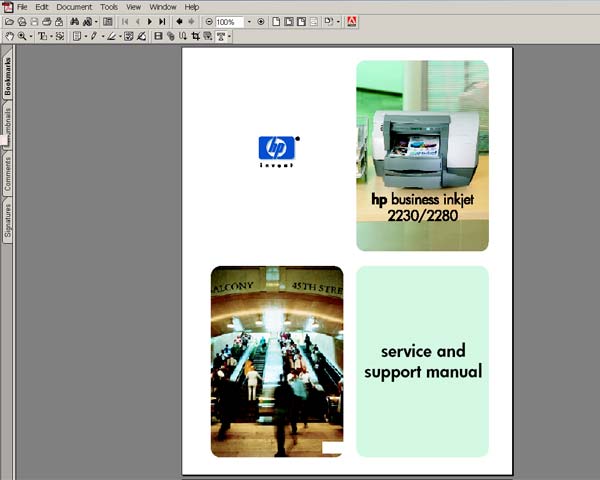Expand the Highlight tool dropdown arrow
This screenshot has height=480, width=600.
point(120,37)
